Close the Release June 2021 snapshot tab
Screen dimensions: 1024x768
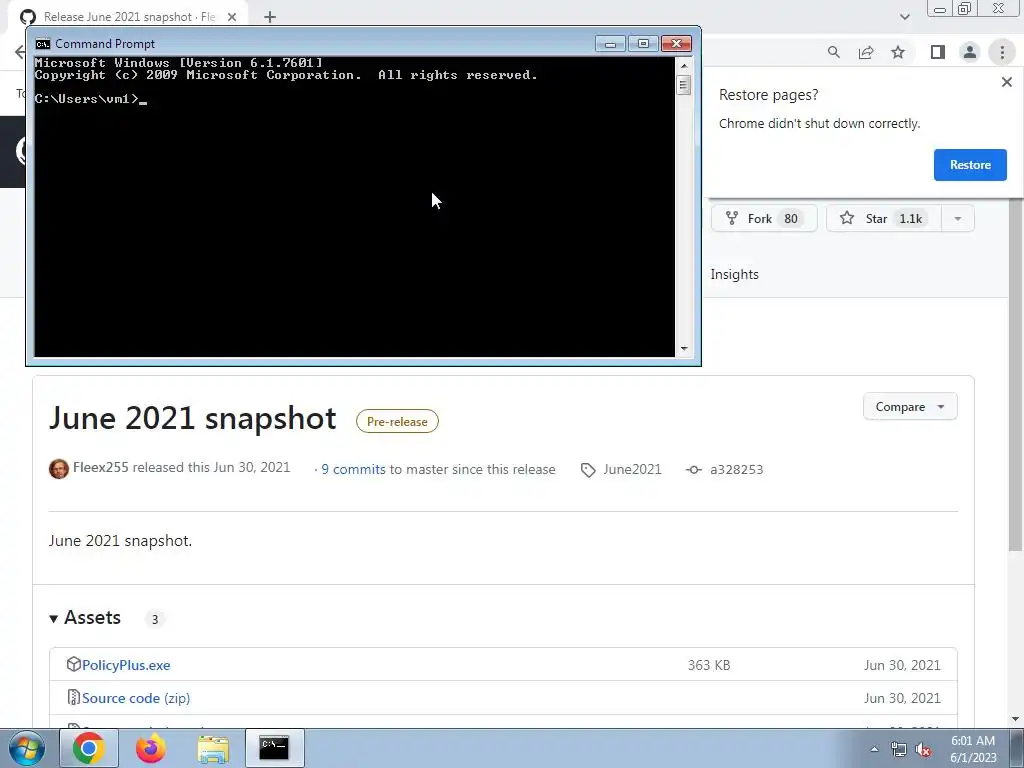[232, 17]
